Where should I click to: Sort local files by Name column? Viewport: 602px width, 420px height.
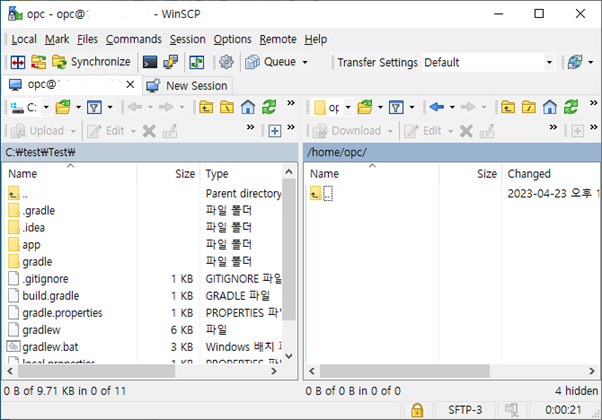coord(70,174)
